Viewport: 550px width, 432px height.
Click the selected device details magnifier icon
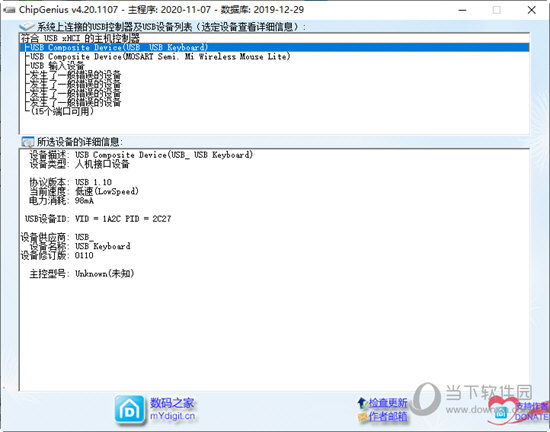pos(27,142)
